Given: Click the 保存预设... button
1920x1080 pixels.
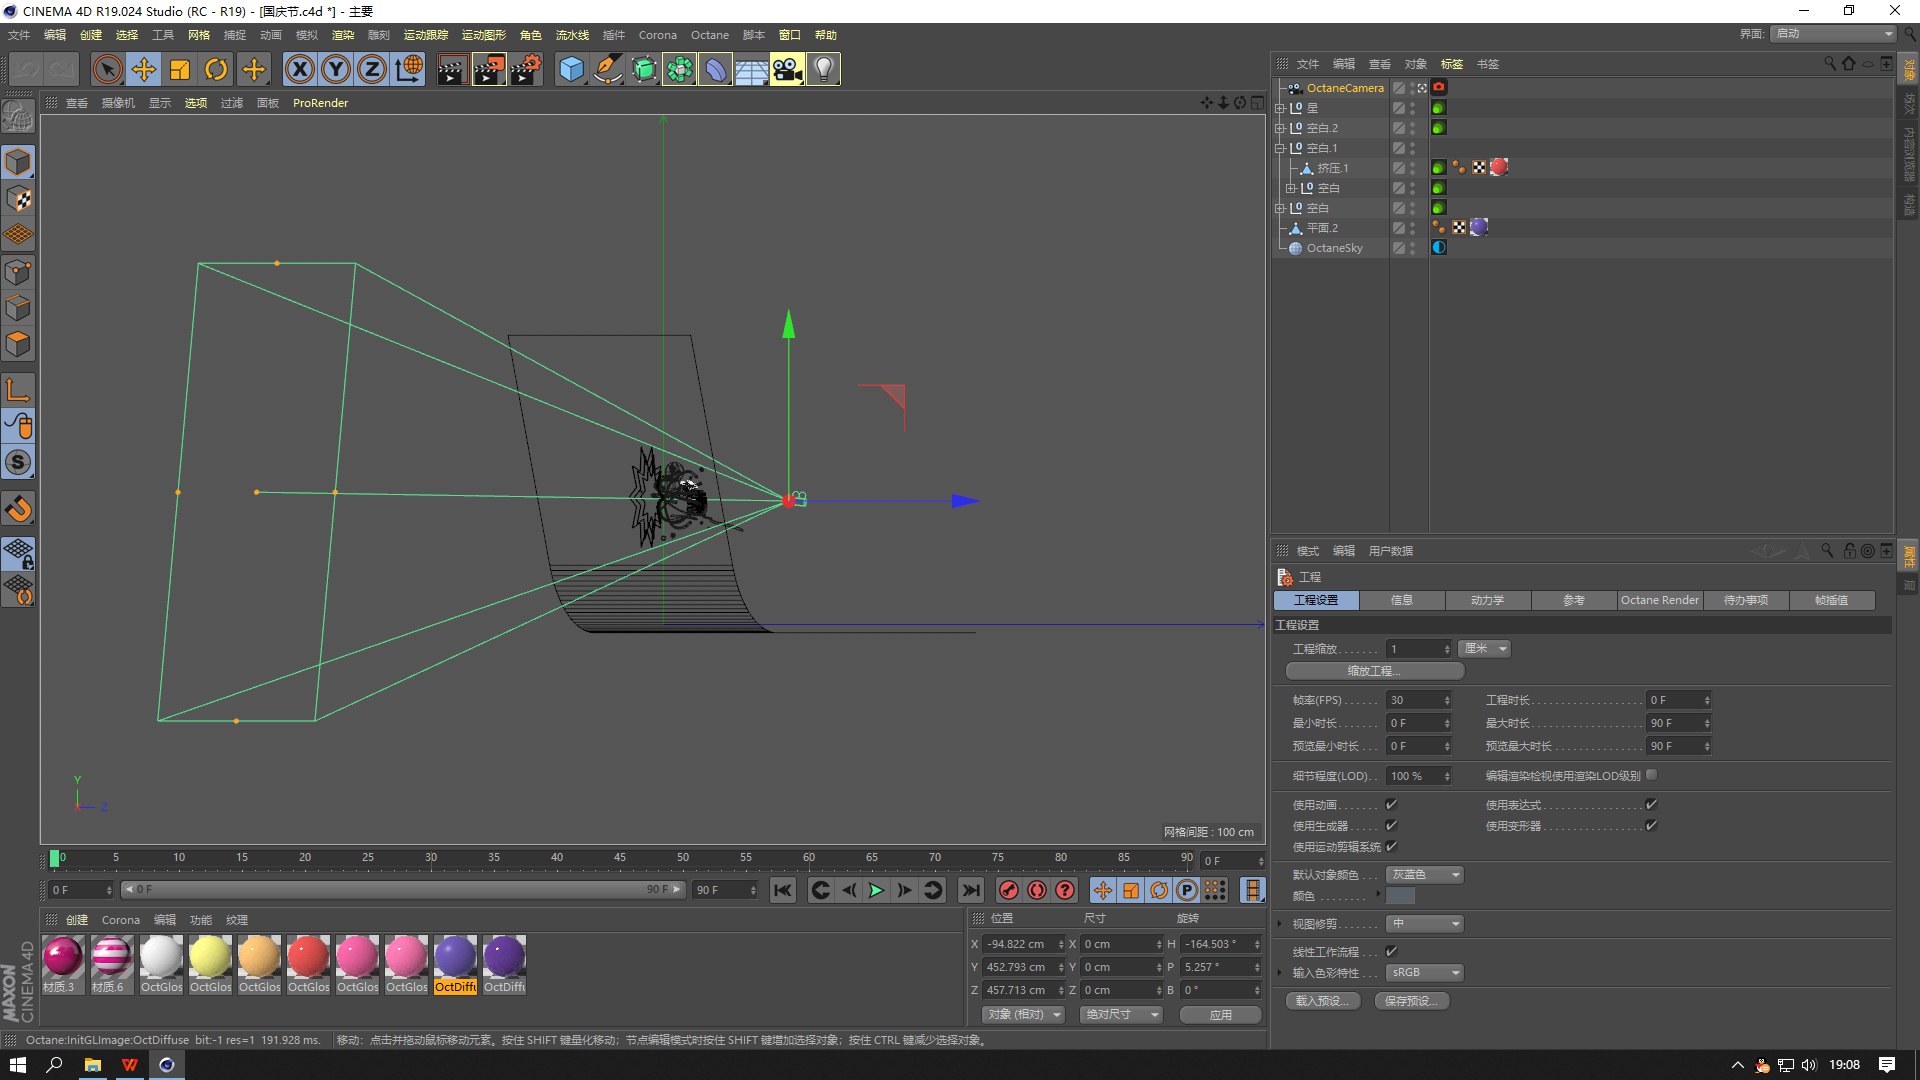Looking at the screenshot, I should [x=1412, y=1001].
